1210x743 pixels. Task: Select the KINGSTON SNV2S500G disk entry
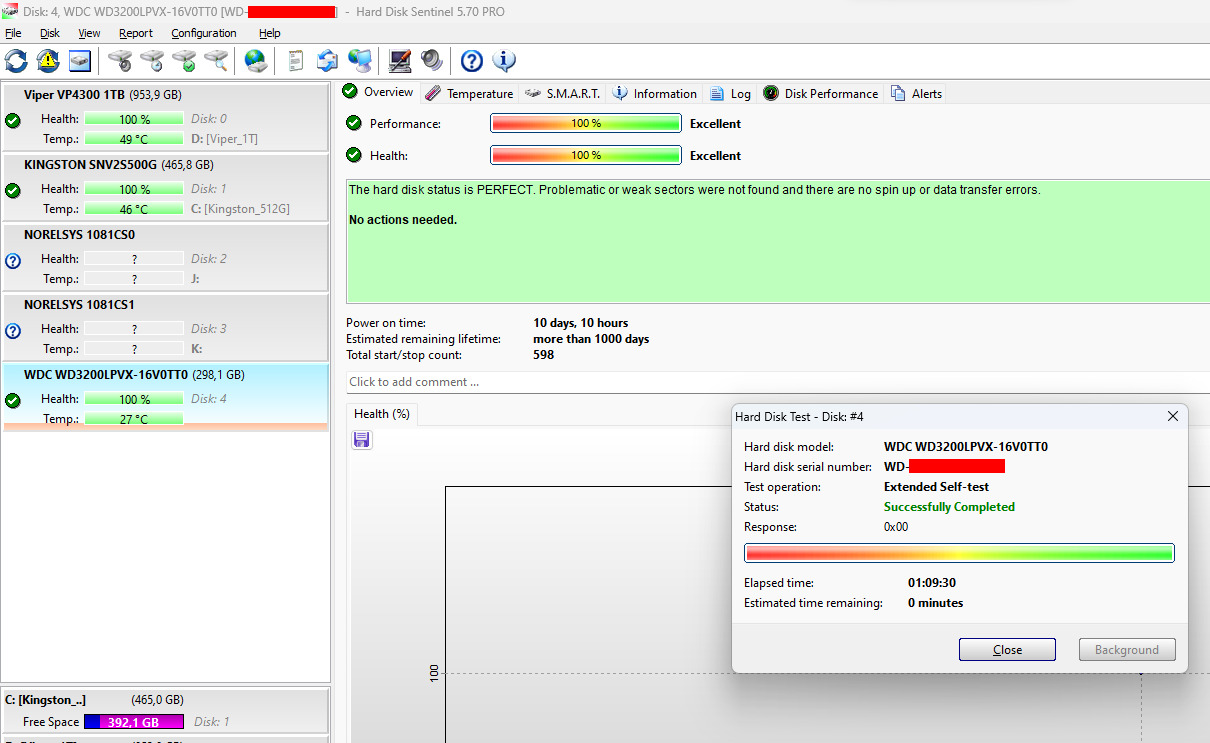point(165,188)
